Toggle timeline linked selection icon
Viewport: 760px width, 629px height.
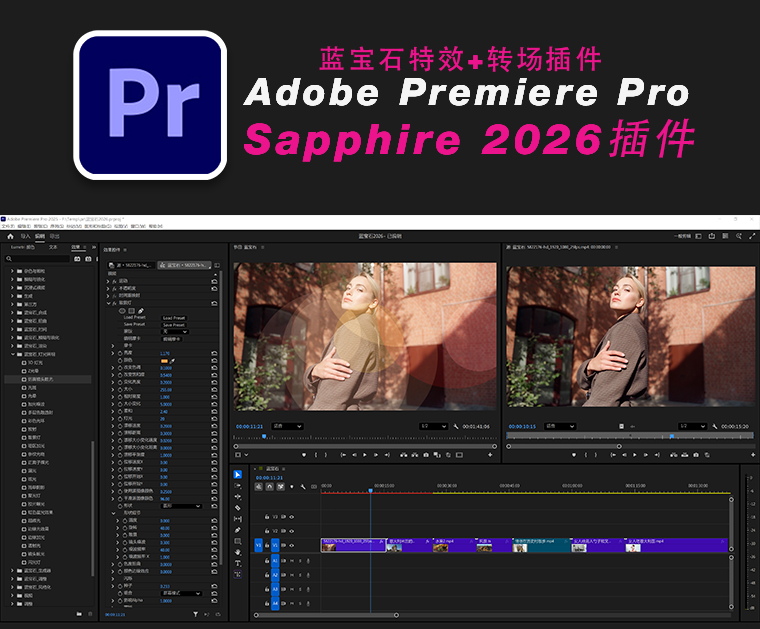pos(280,487)
